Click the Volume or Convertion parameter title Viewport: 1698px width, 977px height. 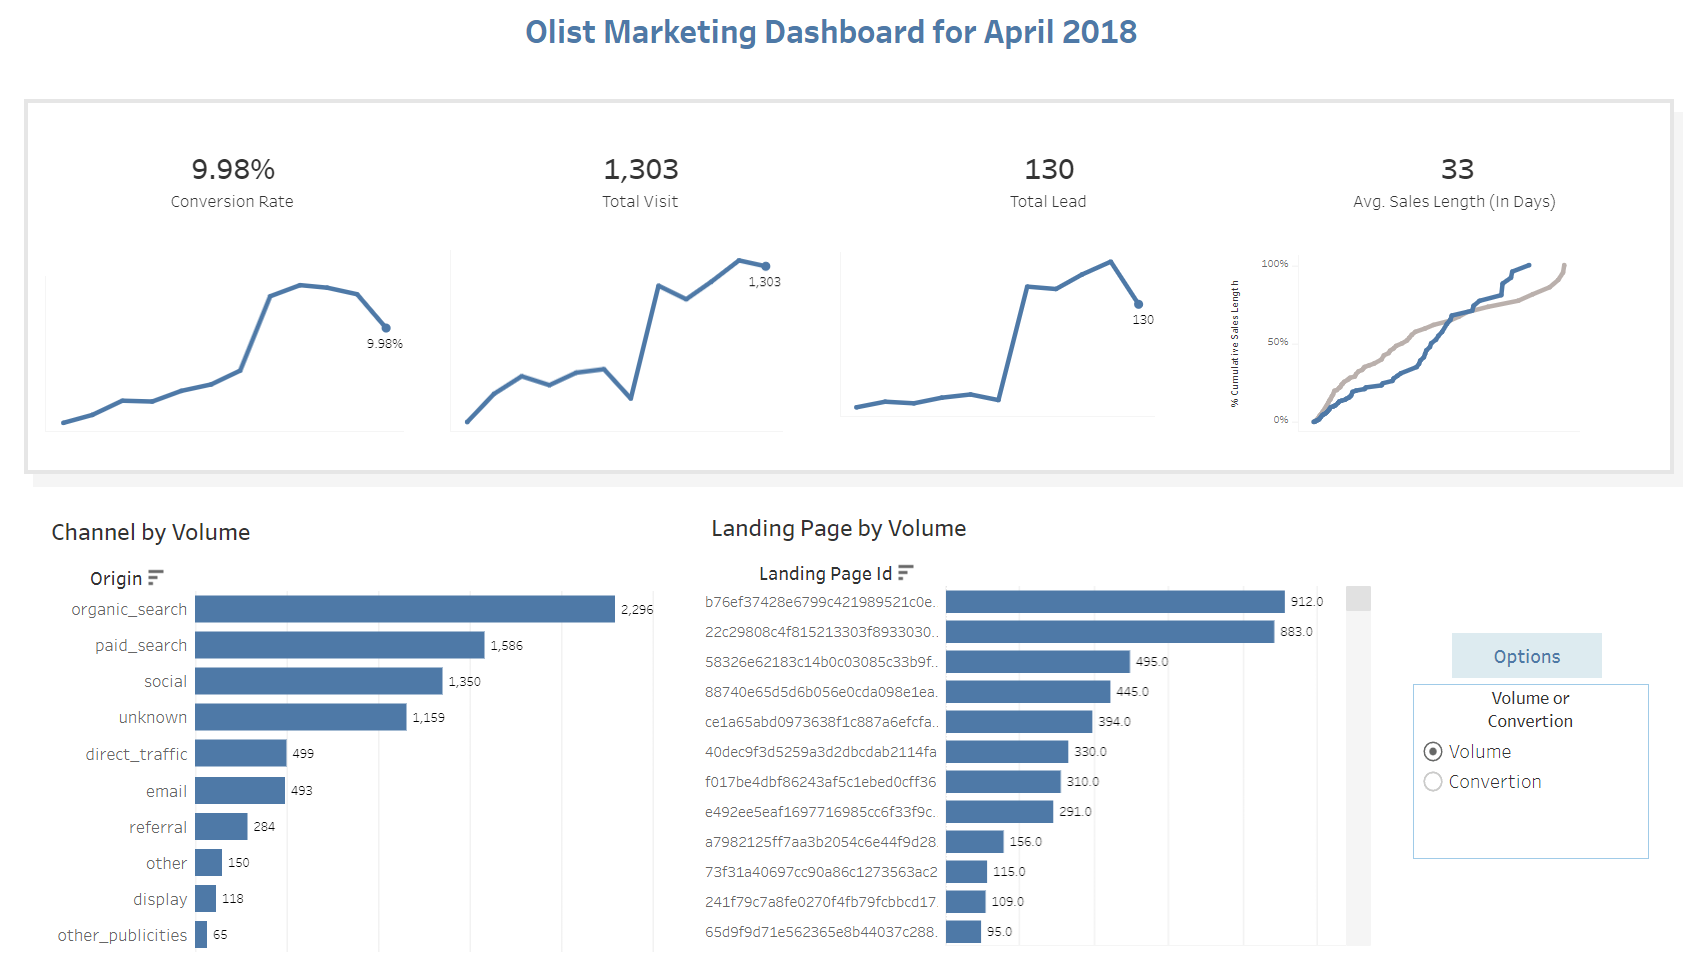(1530, 709)
